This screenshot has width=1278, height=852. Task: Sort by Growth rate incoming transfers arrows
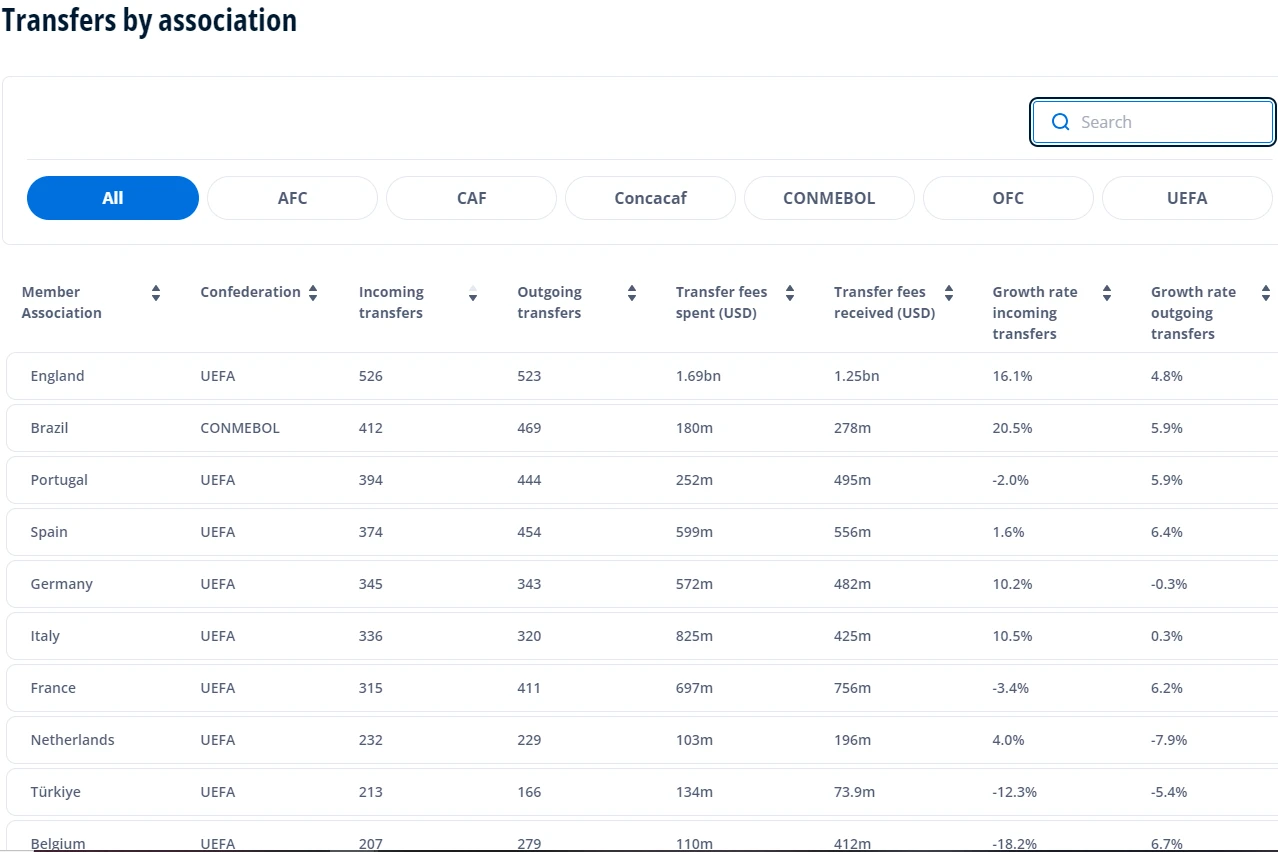tap(1107, 293)
